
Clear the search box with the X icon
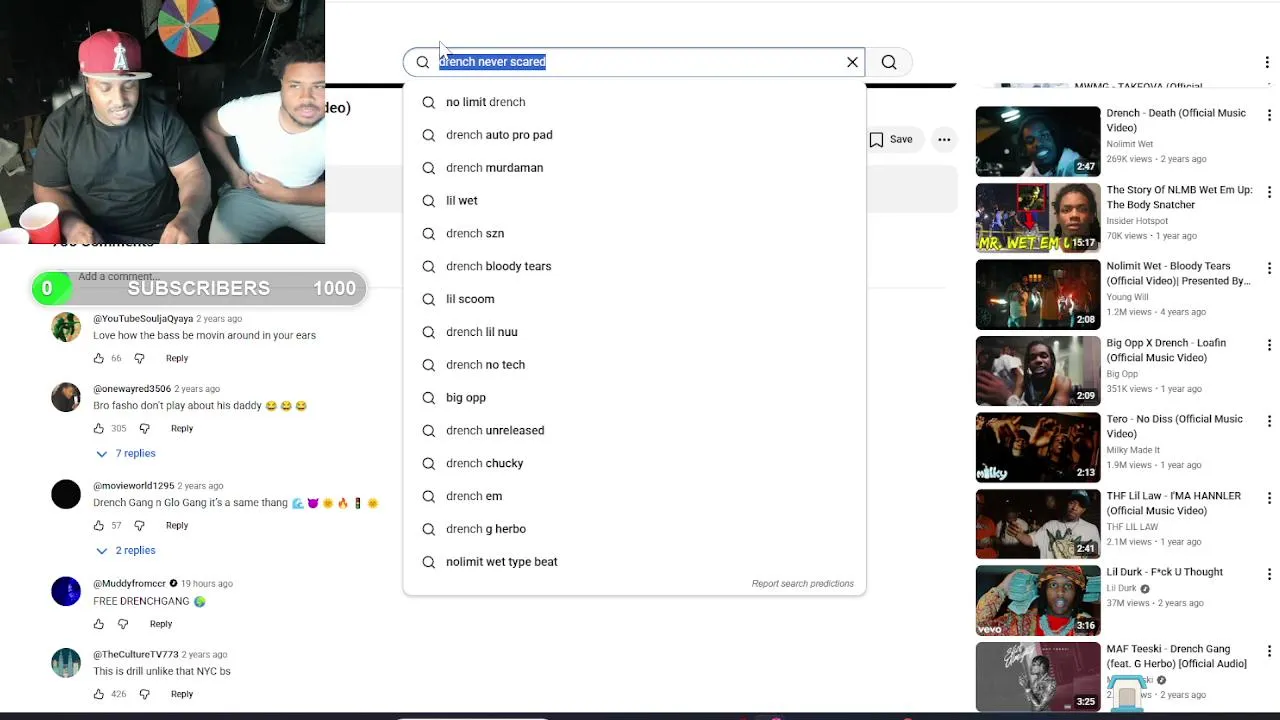point(852,62)
